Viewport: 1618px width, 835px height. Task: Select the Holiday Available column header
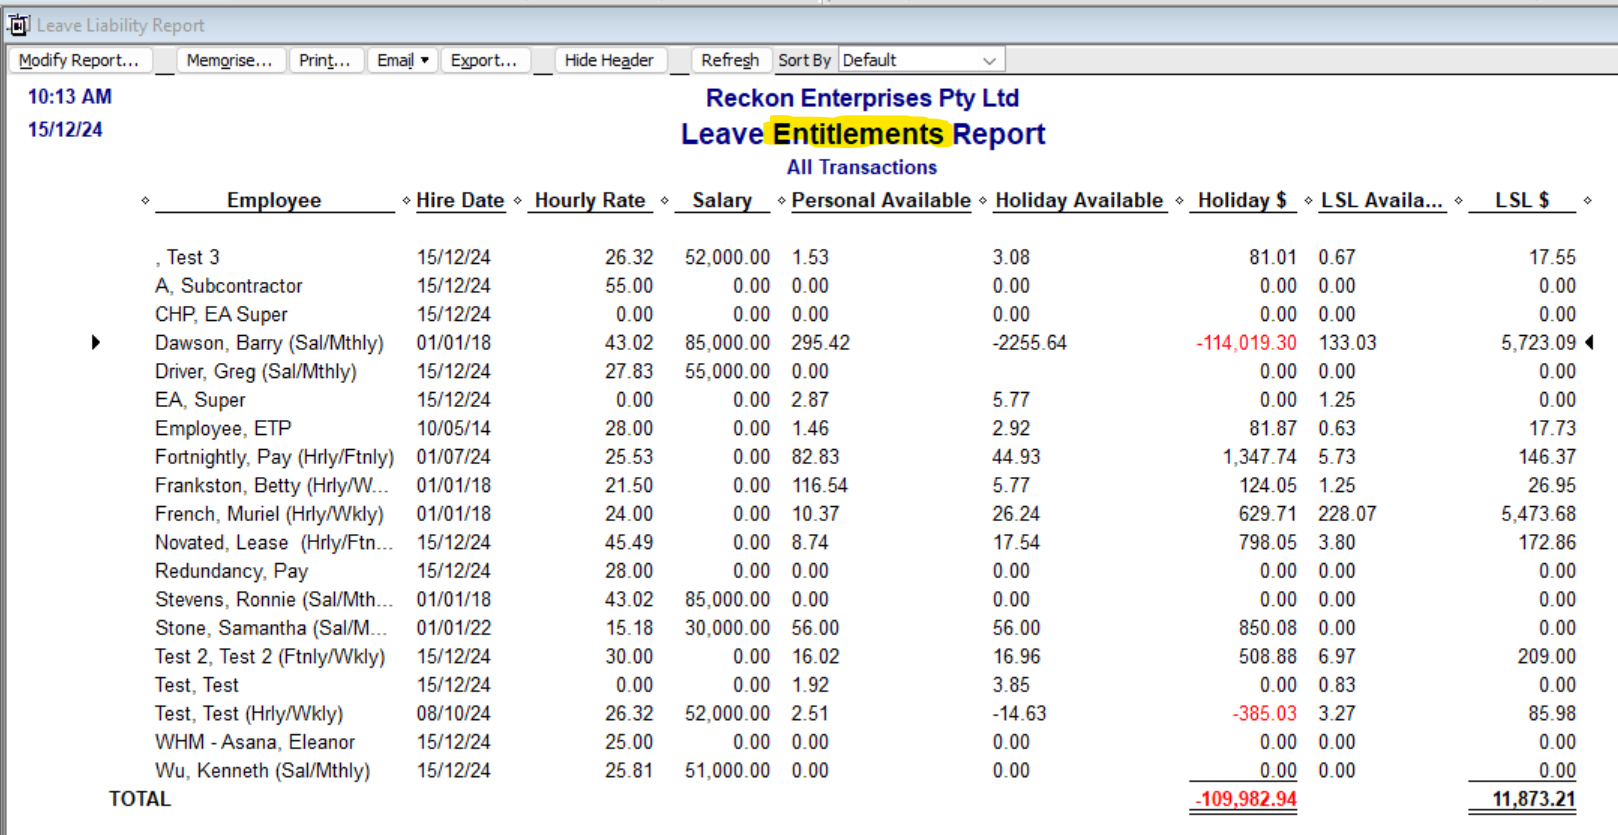(x=1079, y=200)
